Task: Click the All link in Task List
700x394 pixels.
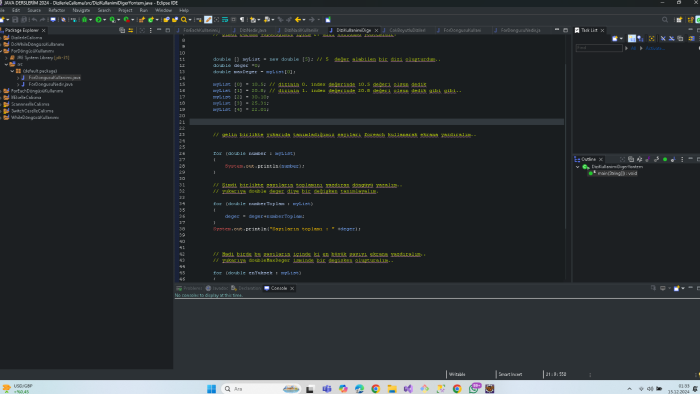Action: pos(633,48)
